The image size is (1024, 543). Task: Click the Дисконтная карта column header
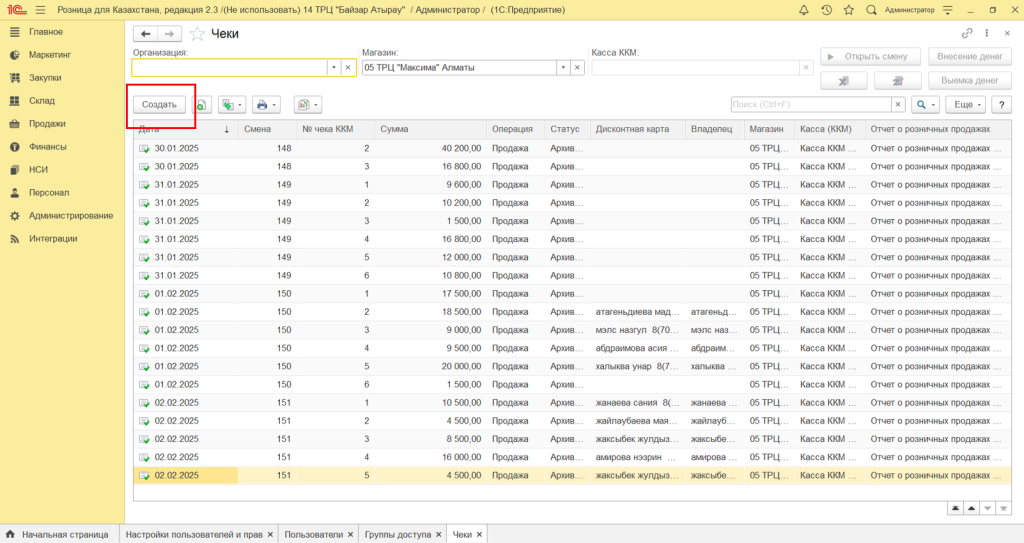pos(637,129)
